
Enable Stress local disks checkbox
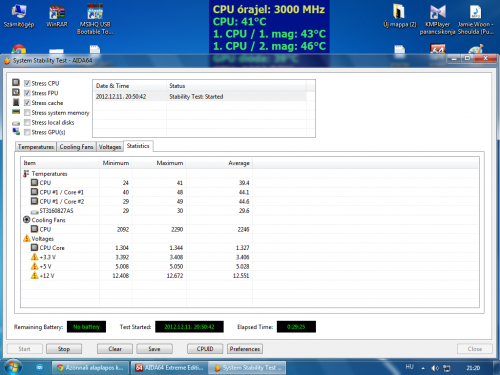click(x=27, y=122)
